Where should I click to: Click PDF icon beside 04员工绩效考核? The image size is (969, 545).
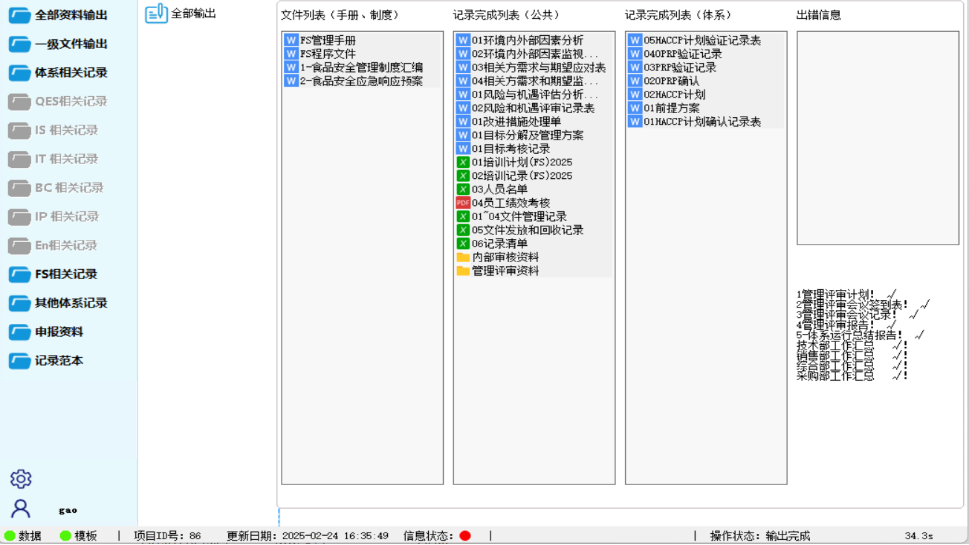tap(463, 203)
